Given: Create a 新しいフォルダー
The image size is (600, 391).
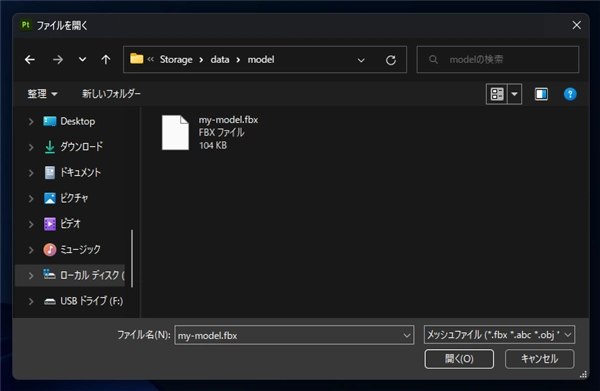Looking at the screenshot, I should pos(111,94).
